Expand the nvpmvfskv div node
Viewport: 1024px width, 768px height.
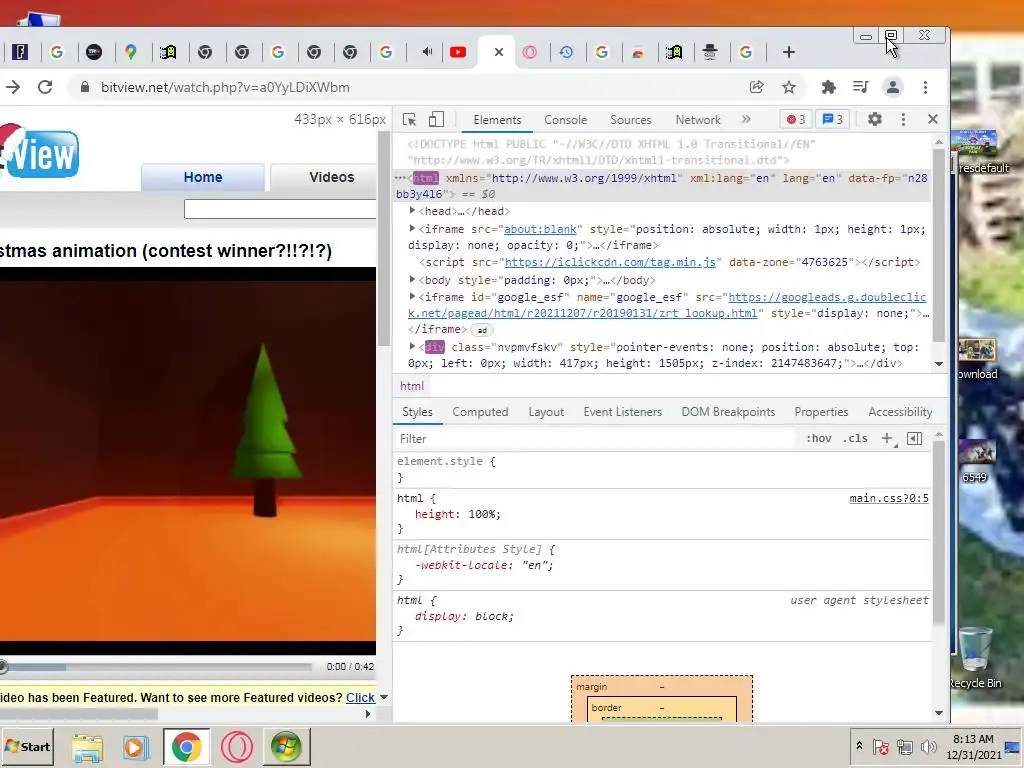(412, 346)
